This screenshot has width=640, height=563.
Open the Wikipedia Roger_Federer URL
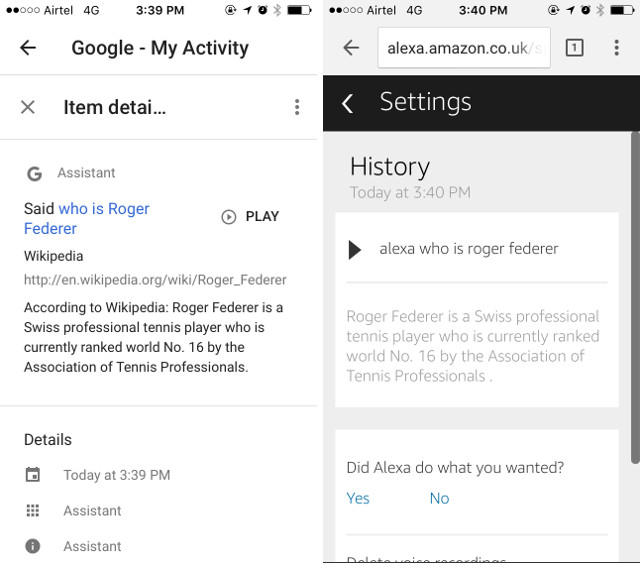155,280
